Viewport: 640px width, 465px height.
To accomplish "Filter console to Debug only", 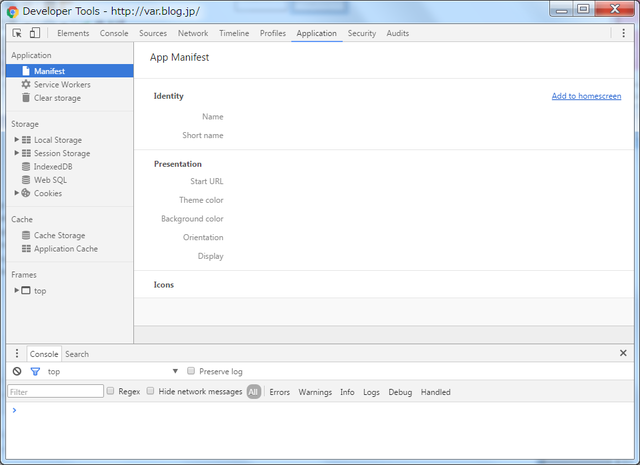I will point(400,392).
